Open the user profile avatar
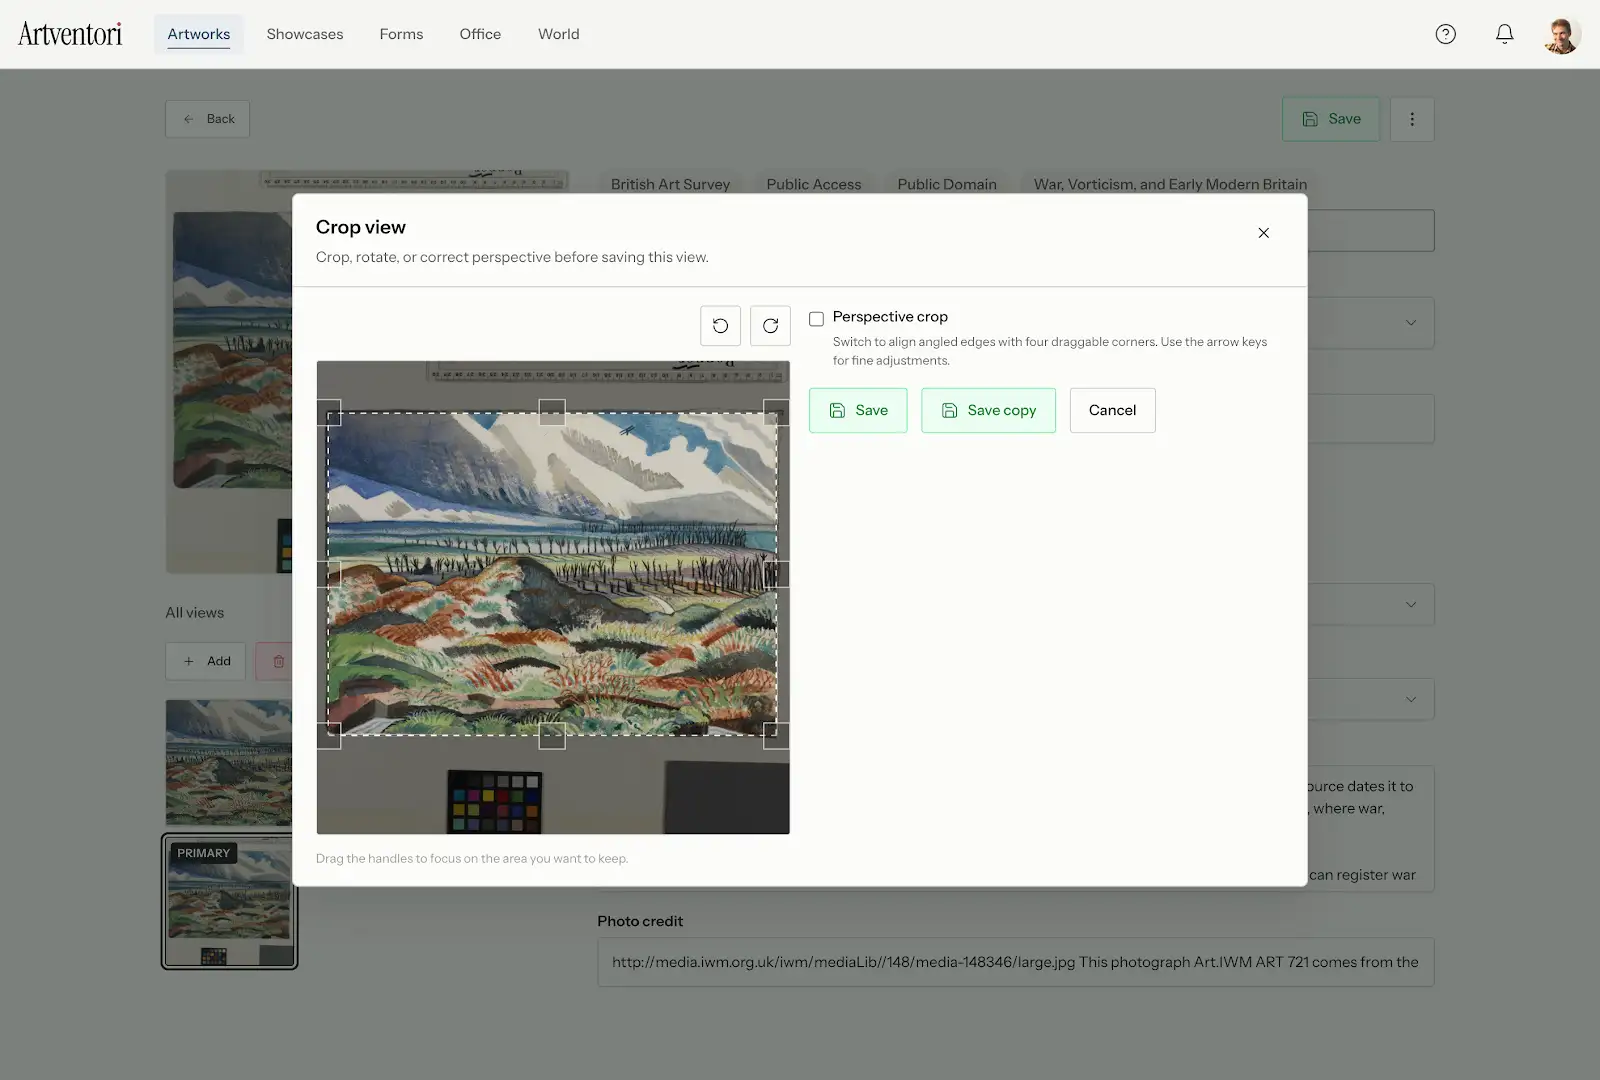 (x=1561, y=35)
